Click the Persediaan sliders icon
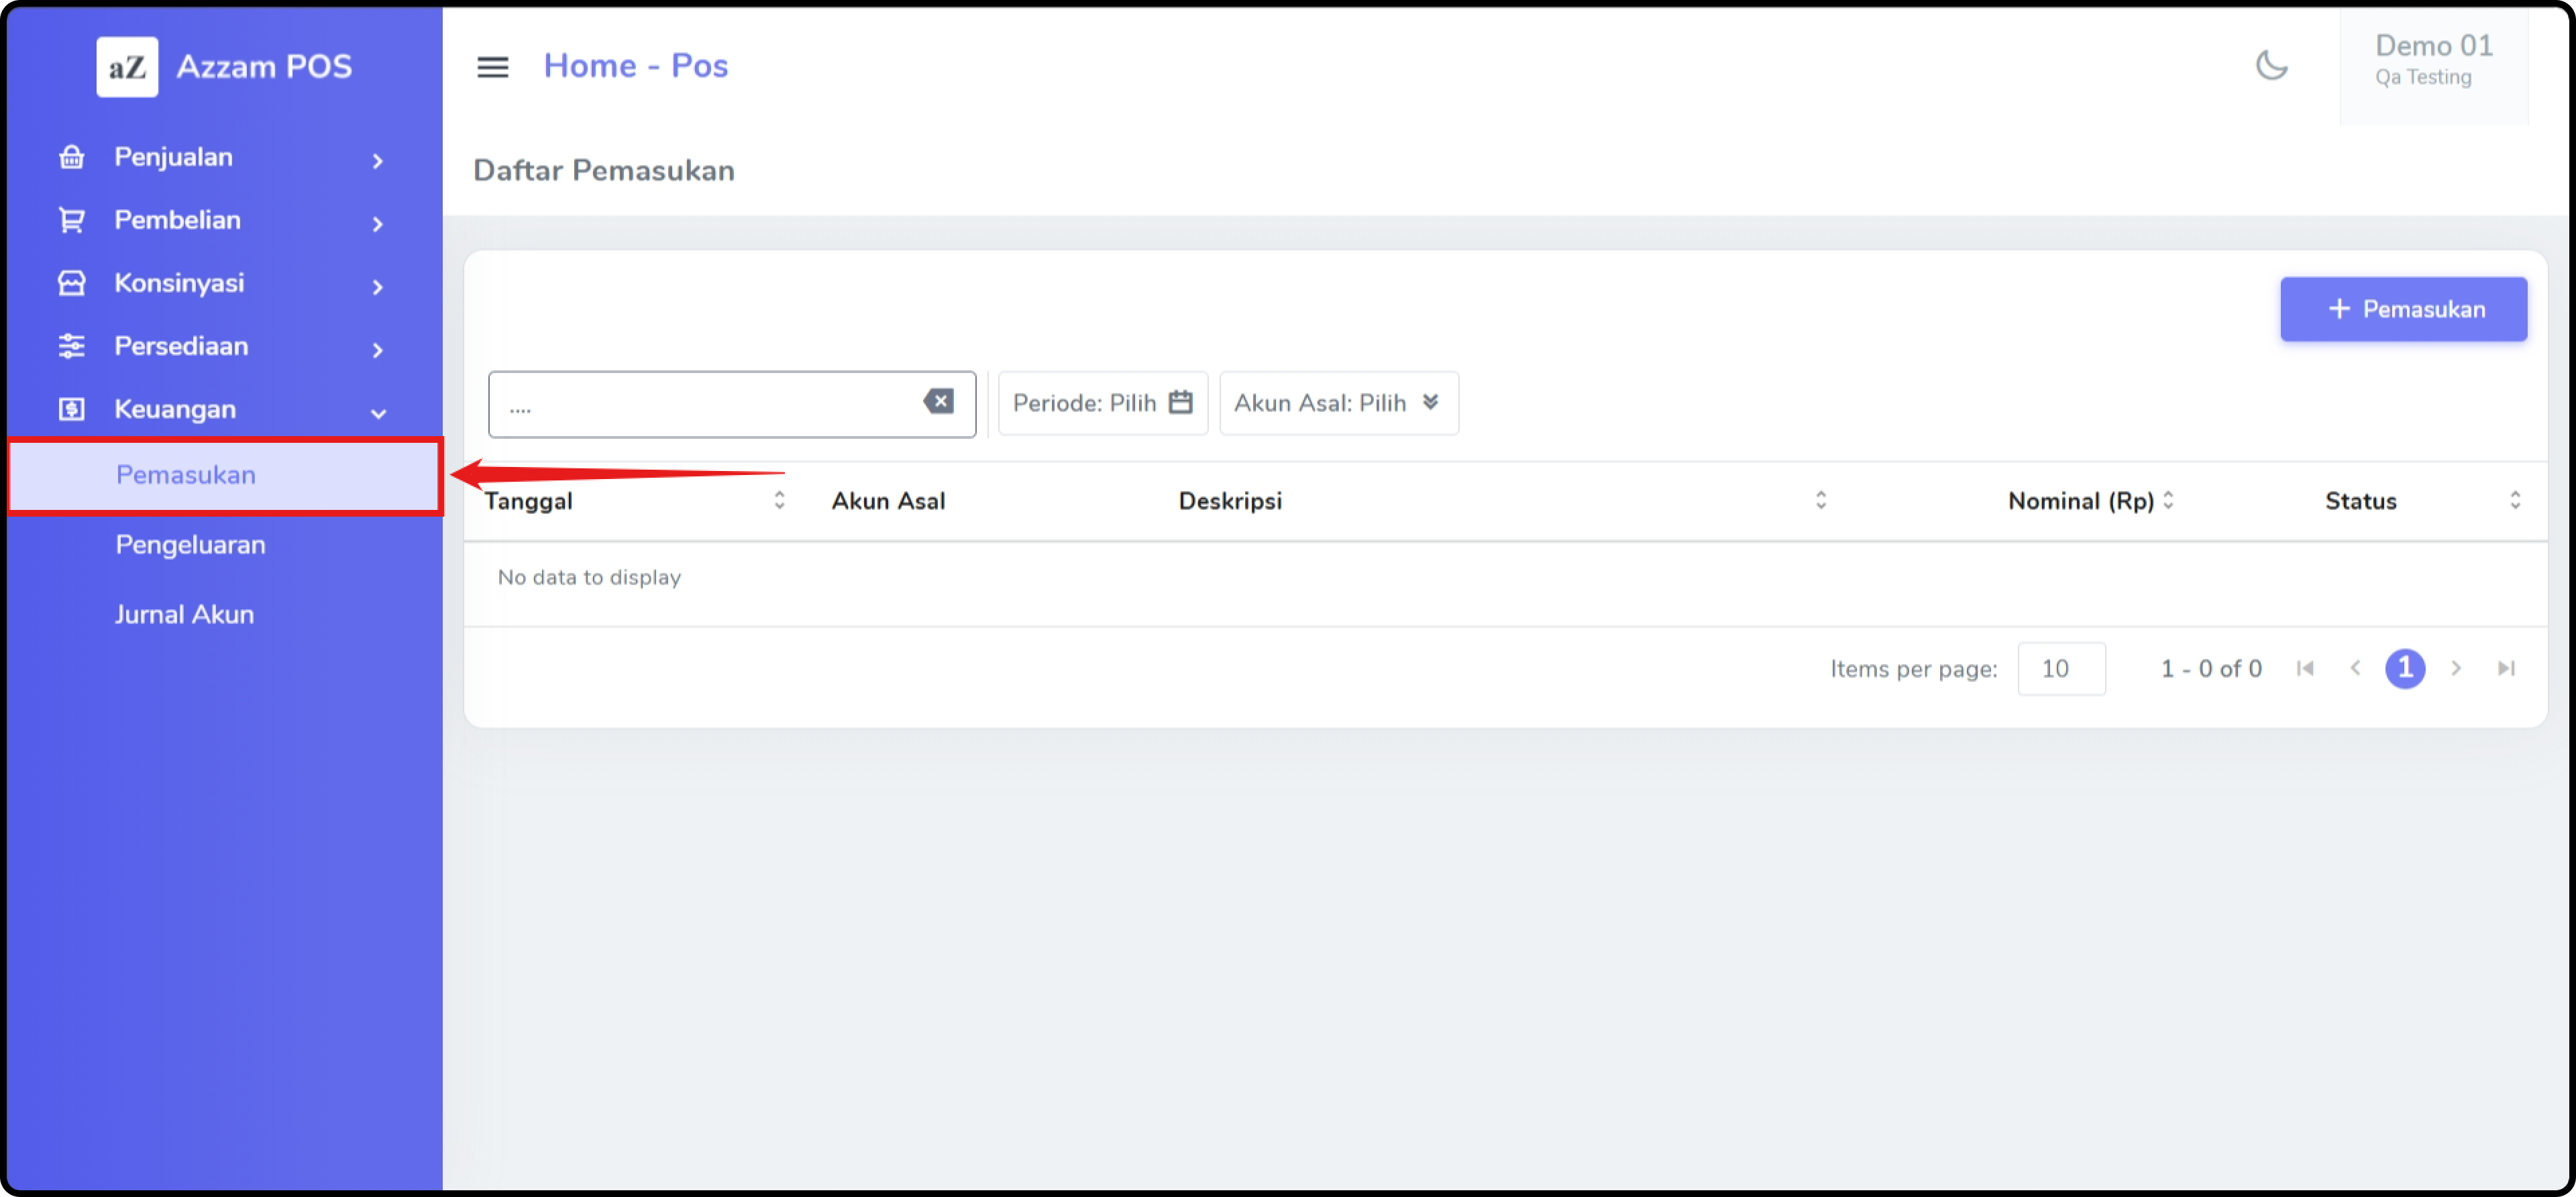 point(71,346)
